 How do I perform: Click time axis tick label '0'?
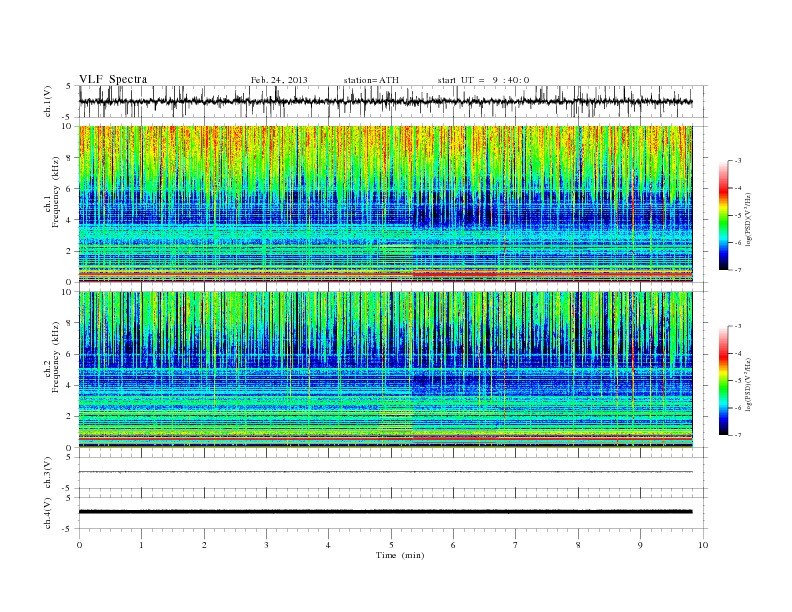pos(79,545)
